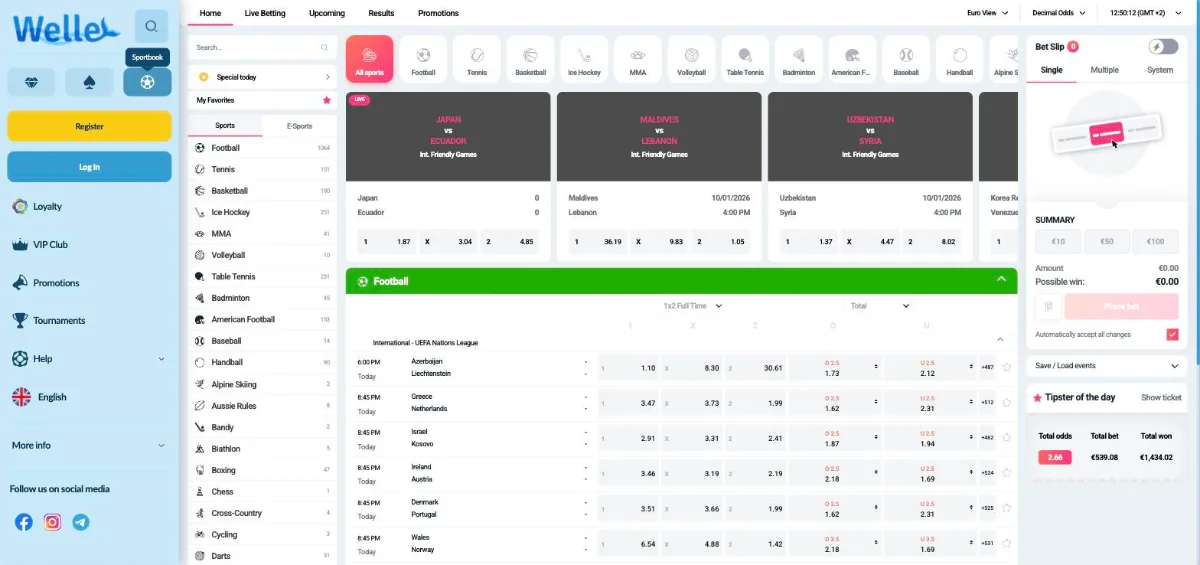Click the blue Log In button
Image resolution: width=1200 pixels, height=565 pixels.
[x=89, y=167]
